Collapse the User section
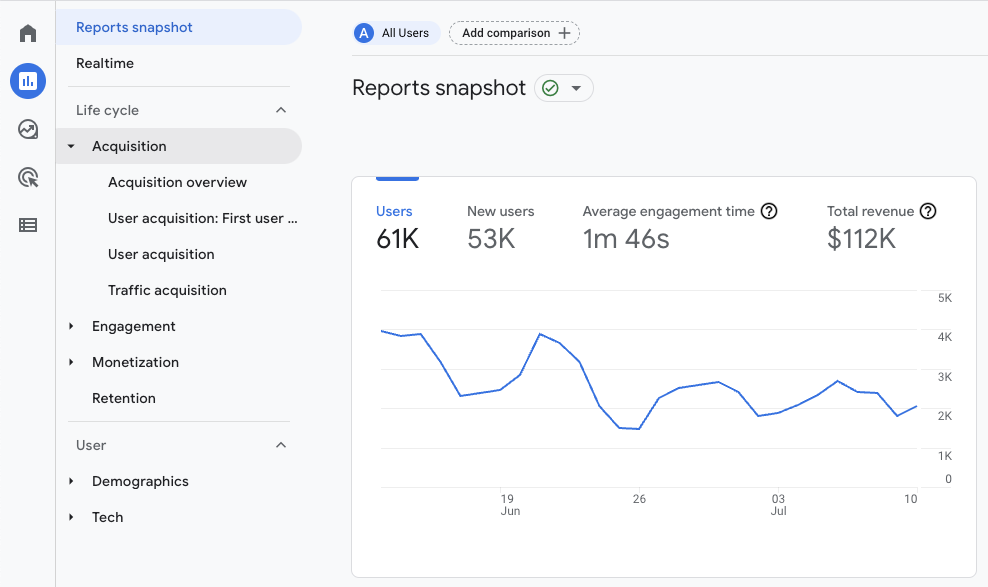Viewport: 988px width, 587px height. coord(281,445)
